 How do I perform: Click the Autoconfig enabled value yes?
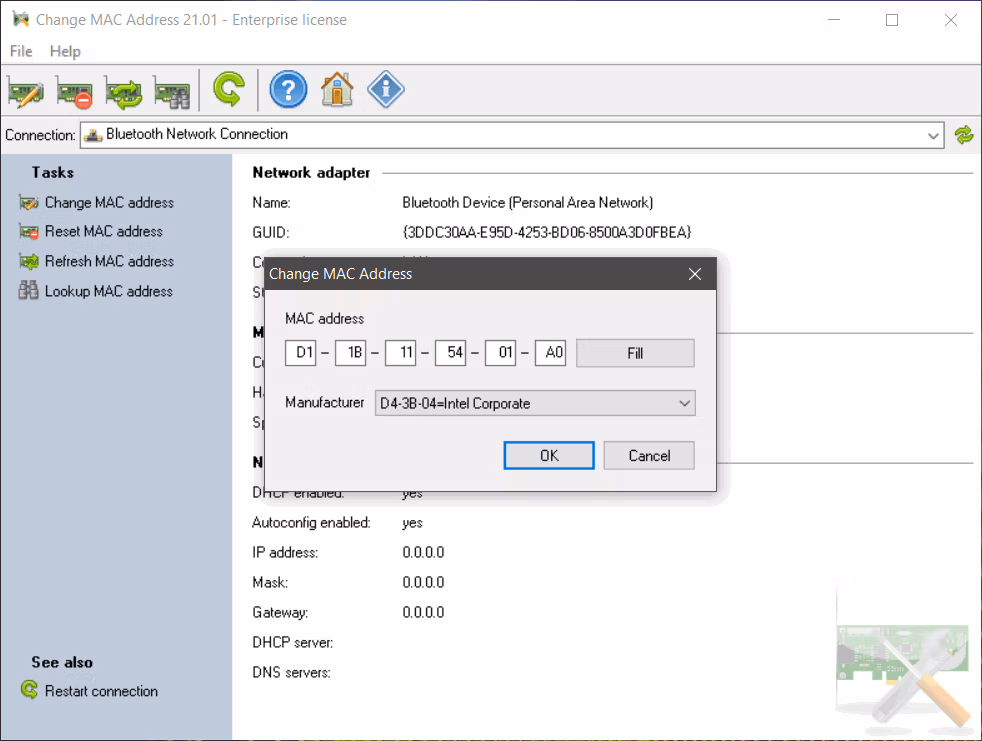click(x=413, y=523)
